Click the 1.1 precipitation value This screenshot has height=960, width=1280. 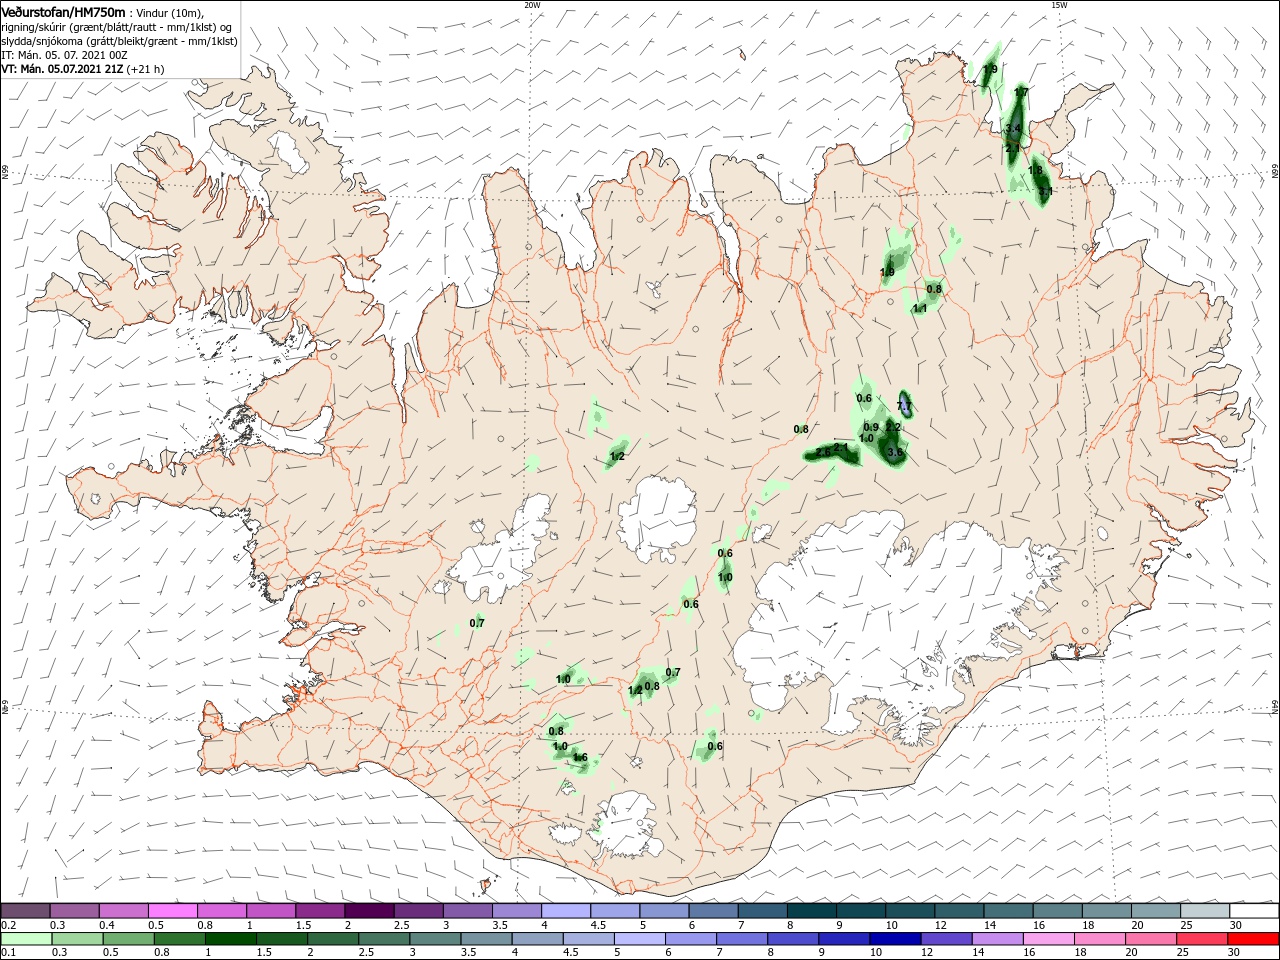pyautogui.click(x=920, y=309)
